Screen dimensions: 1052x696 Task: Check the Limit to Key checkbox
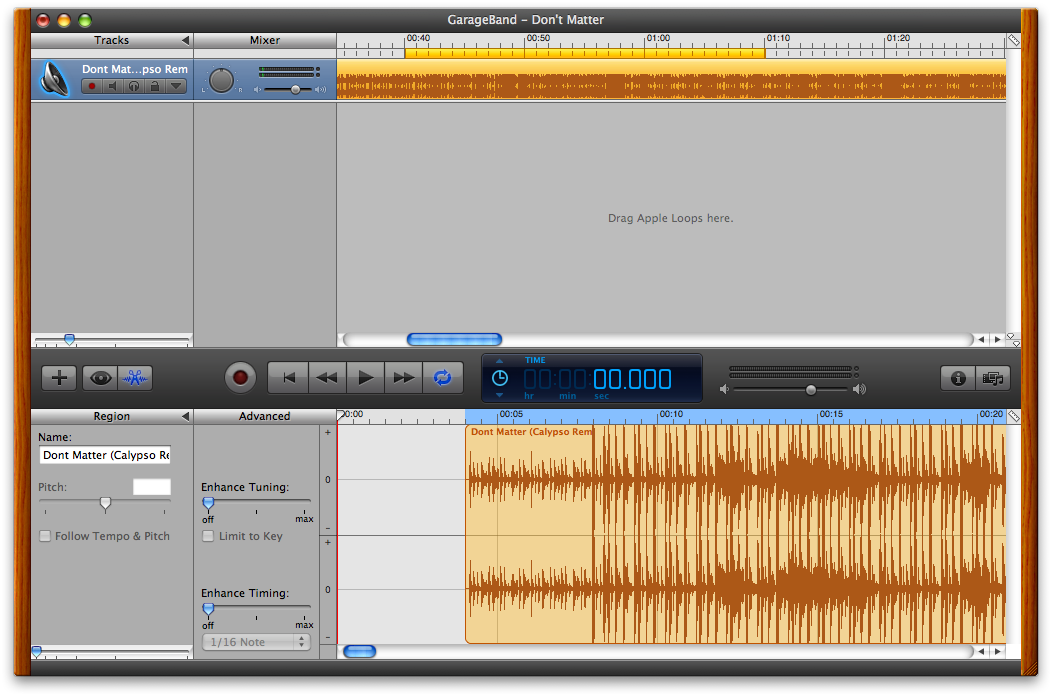(x=208, y=536)
